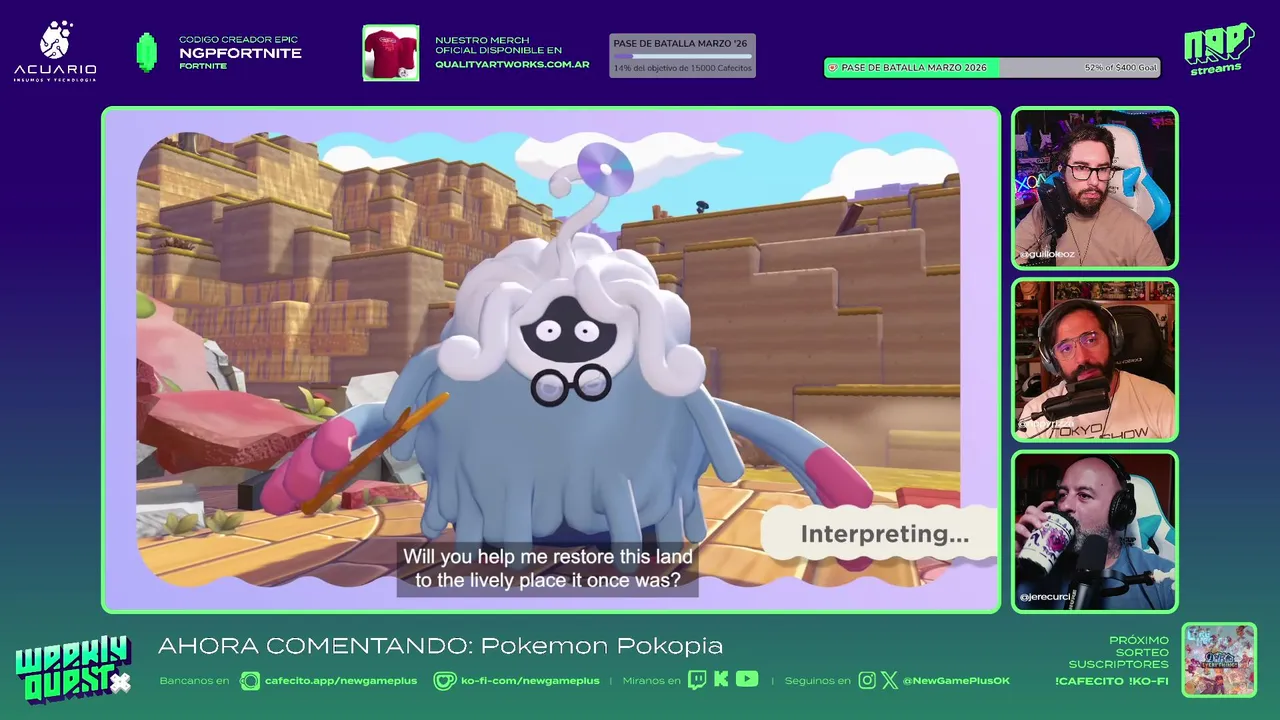1280x720 pixels.
Task: Open ko-fi.com/newgameplus link
Action: (x=530, y=681)
